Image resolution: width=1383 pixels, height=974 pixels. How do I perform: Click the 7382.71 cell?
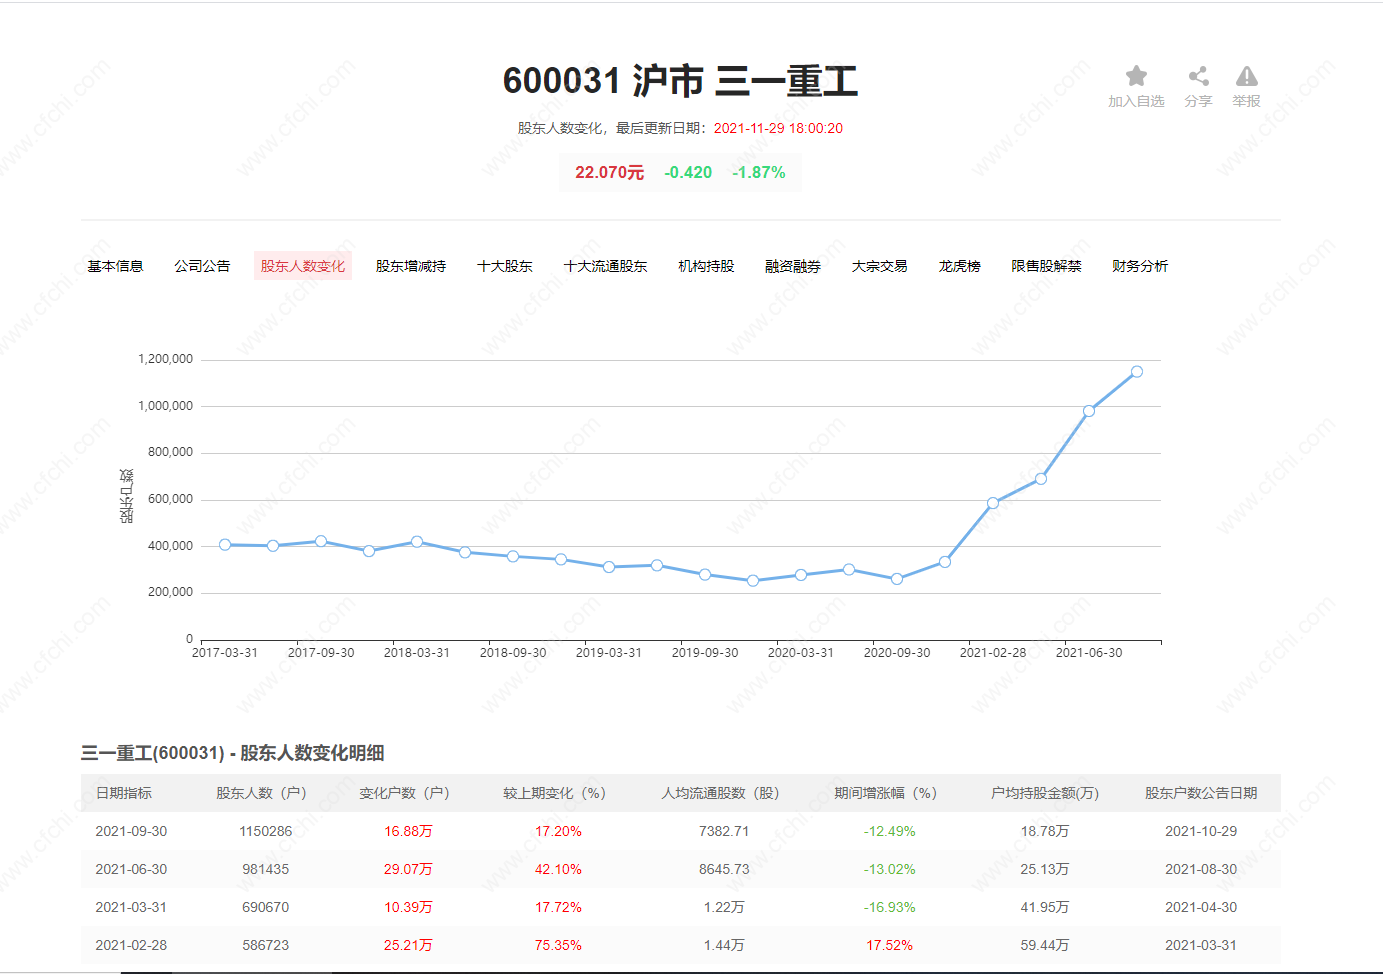[x=724, y=831]
